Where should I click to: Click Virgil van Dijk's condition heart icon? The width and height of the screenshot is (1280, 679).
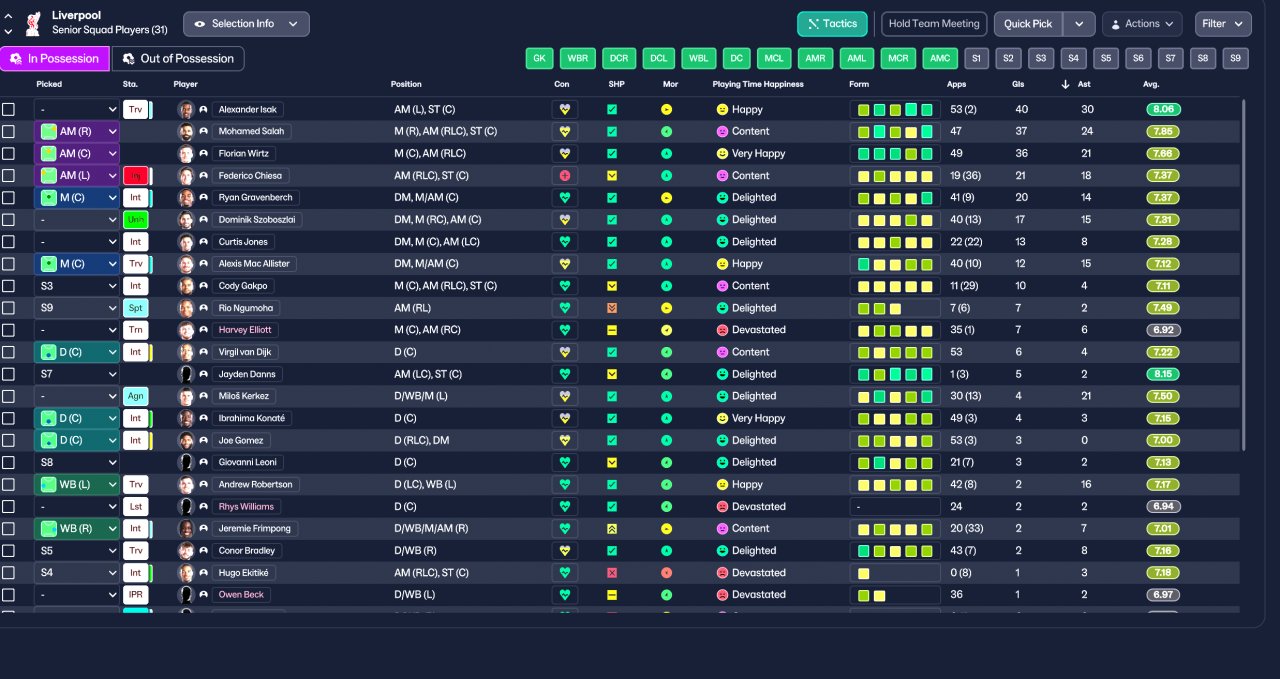564,352
